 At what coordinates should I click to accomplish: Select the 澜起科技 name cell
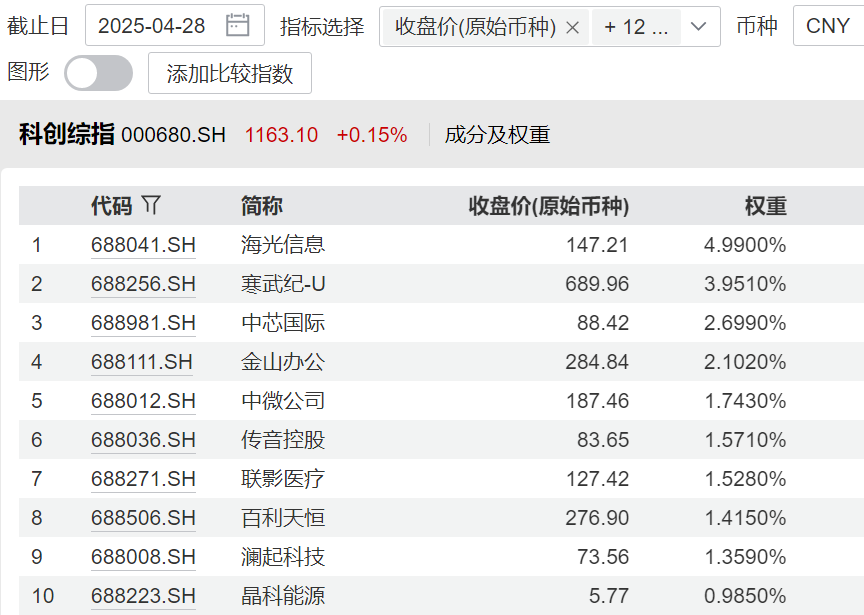(x=283, y=557)
